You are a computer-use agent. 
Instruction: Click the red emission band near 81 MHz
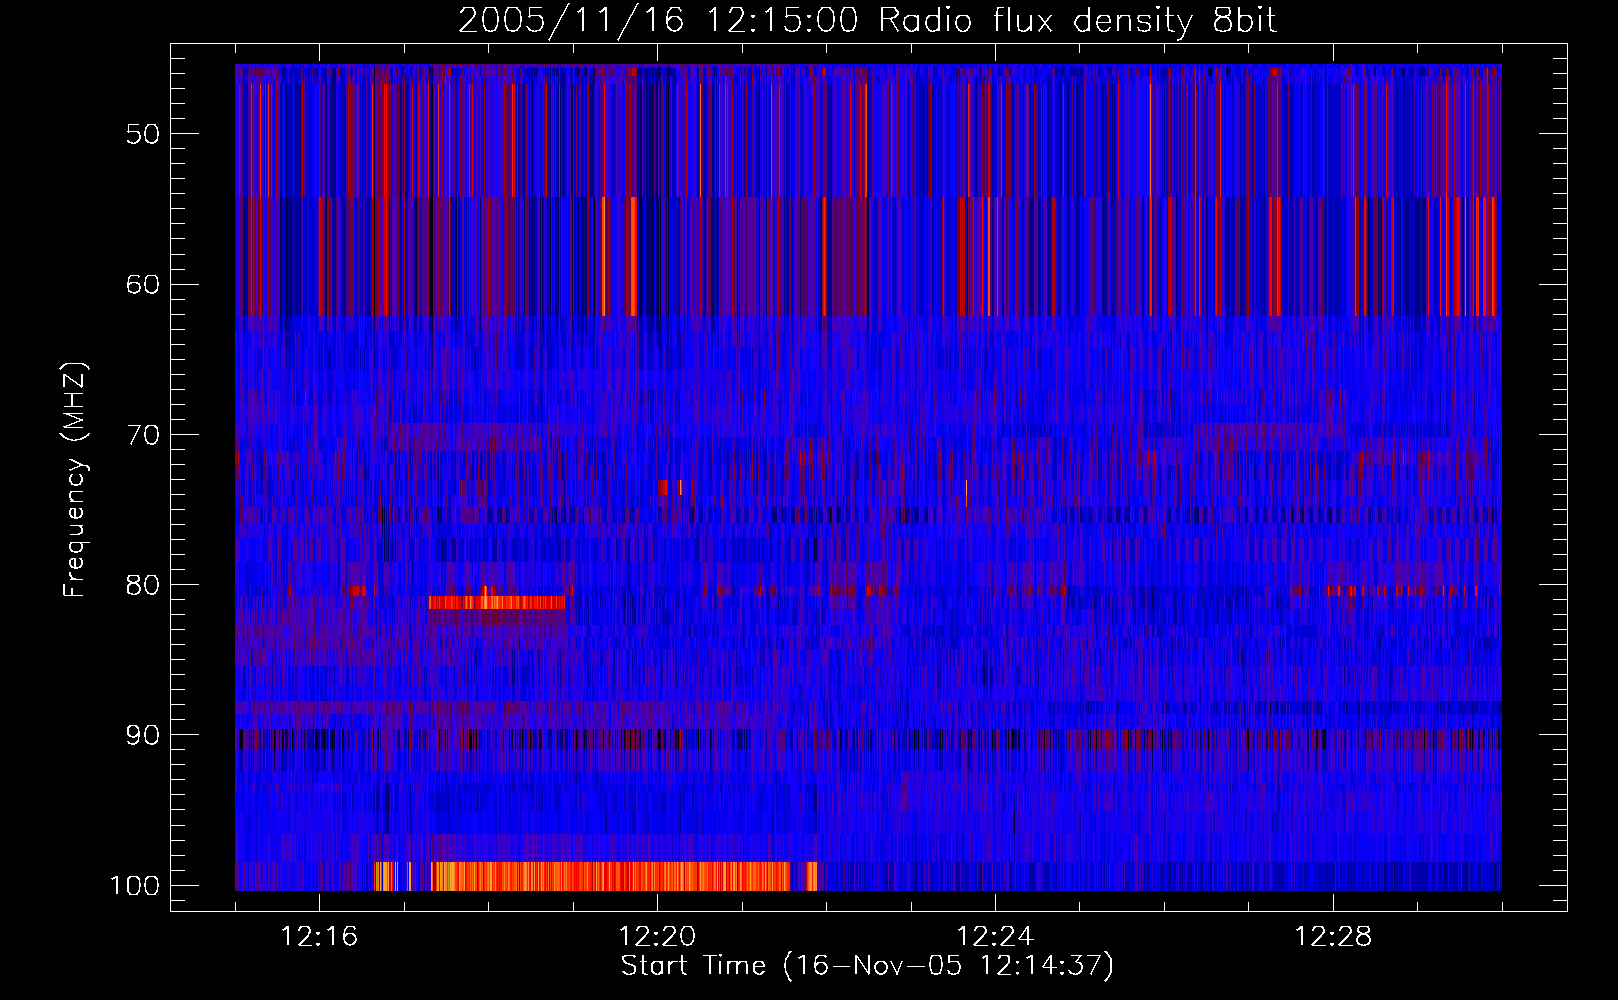[x=497, y=602]
